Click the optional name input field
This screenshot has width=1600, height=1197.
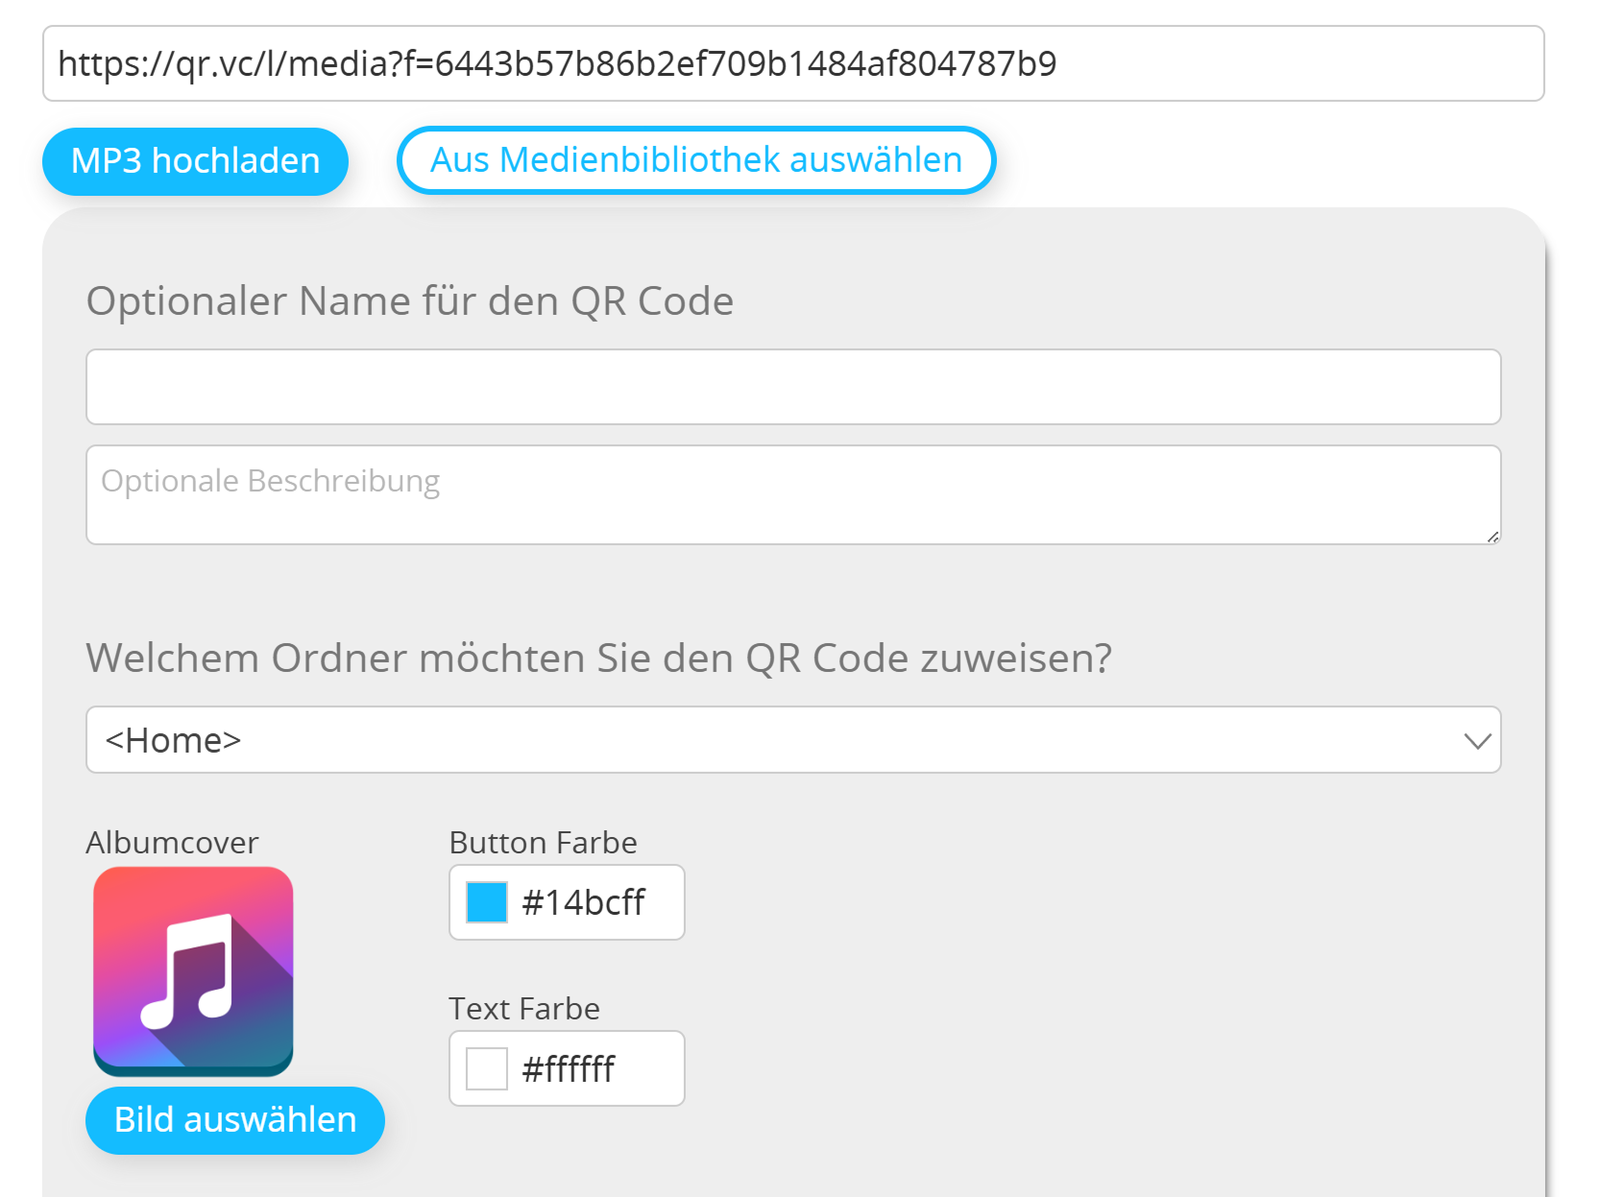793,387
